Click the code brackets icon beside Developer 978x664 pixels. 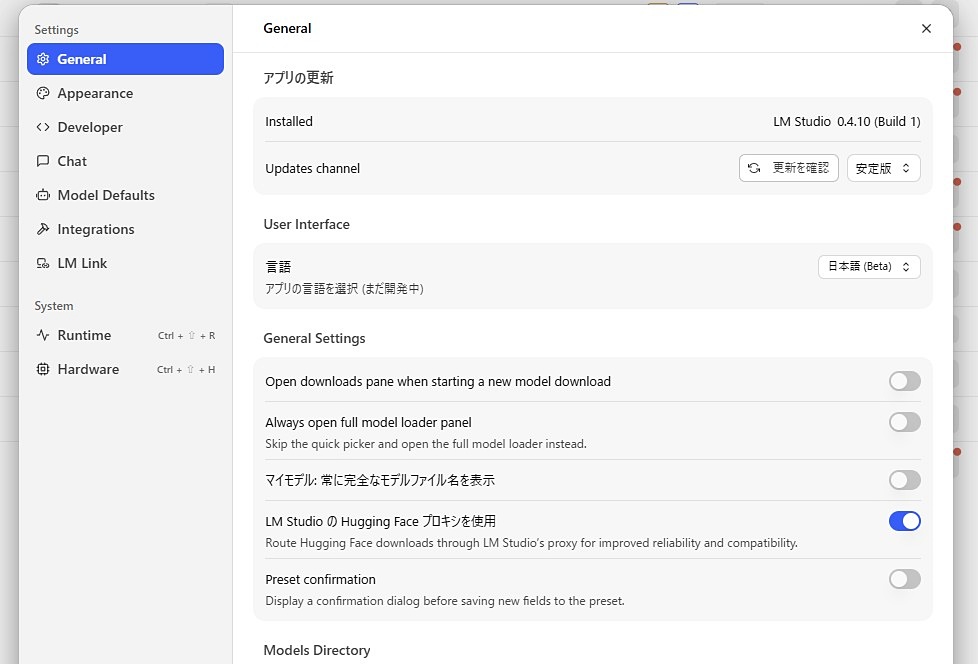[x=43, y=127]
